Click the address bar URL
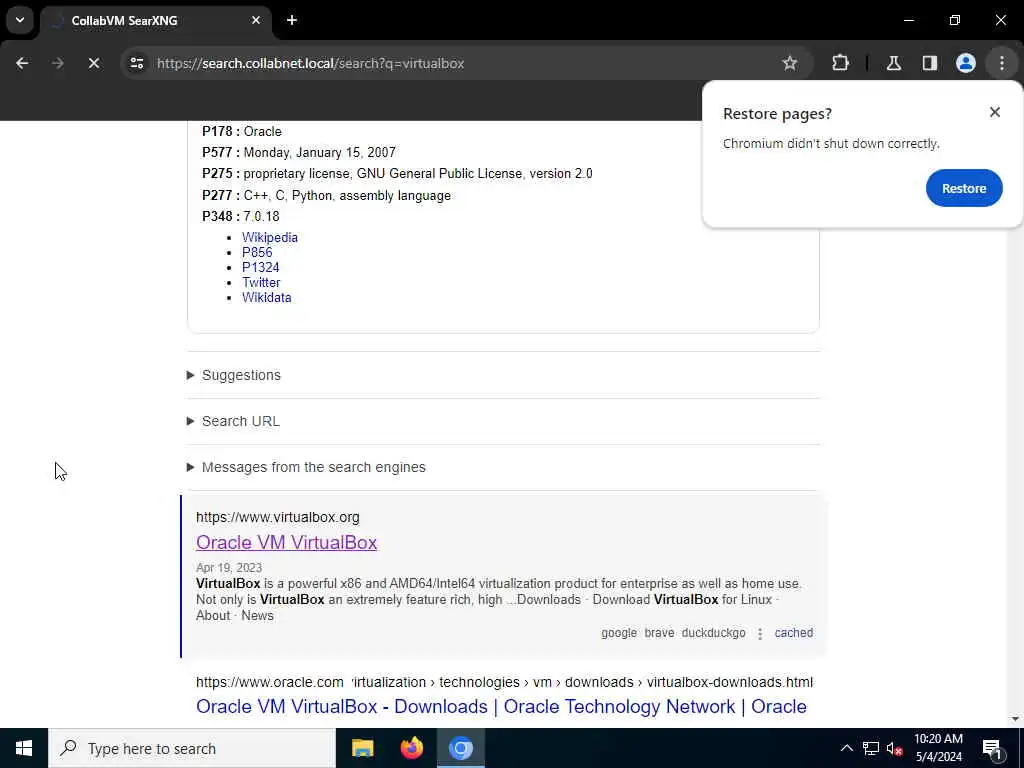 click(x=311, y=63)
